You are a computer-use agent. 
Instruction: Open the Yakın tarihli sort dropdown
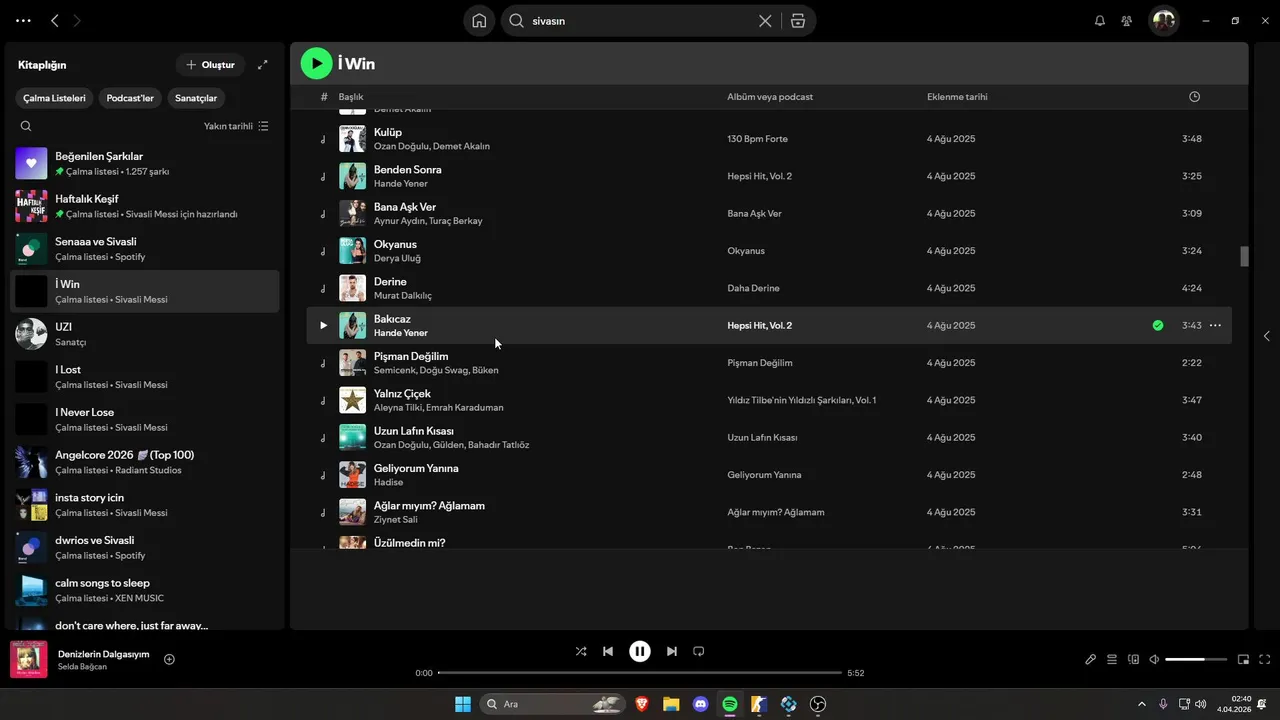click(236, 126)
